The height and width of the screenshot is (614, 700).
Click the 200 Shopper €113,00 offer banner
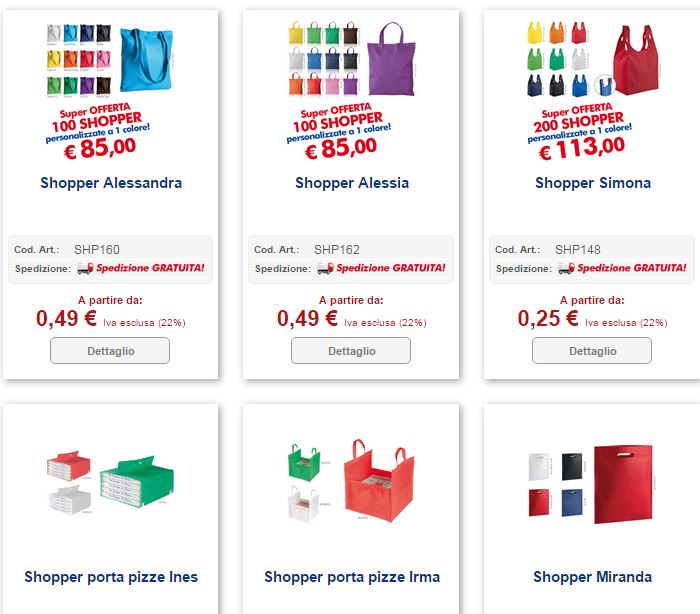pos(579,131)
